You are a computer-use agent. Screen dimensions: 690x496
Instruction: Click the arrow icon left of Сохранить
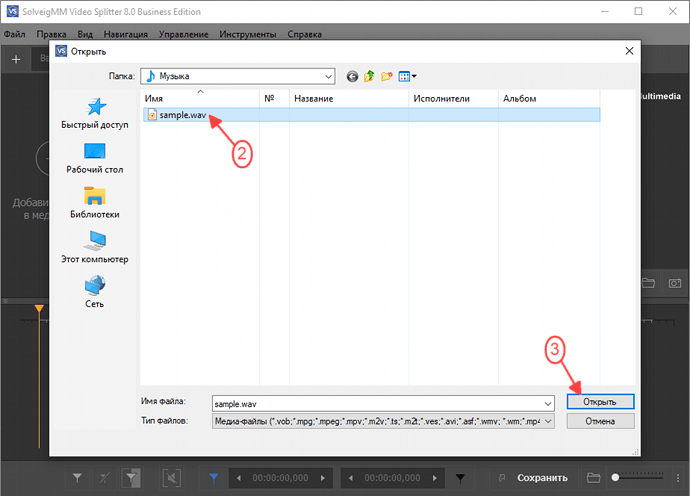pyautogui.click(x=502, y=478)
